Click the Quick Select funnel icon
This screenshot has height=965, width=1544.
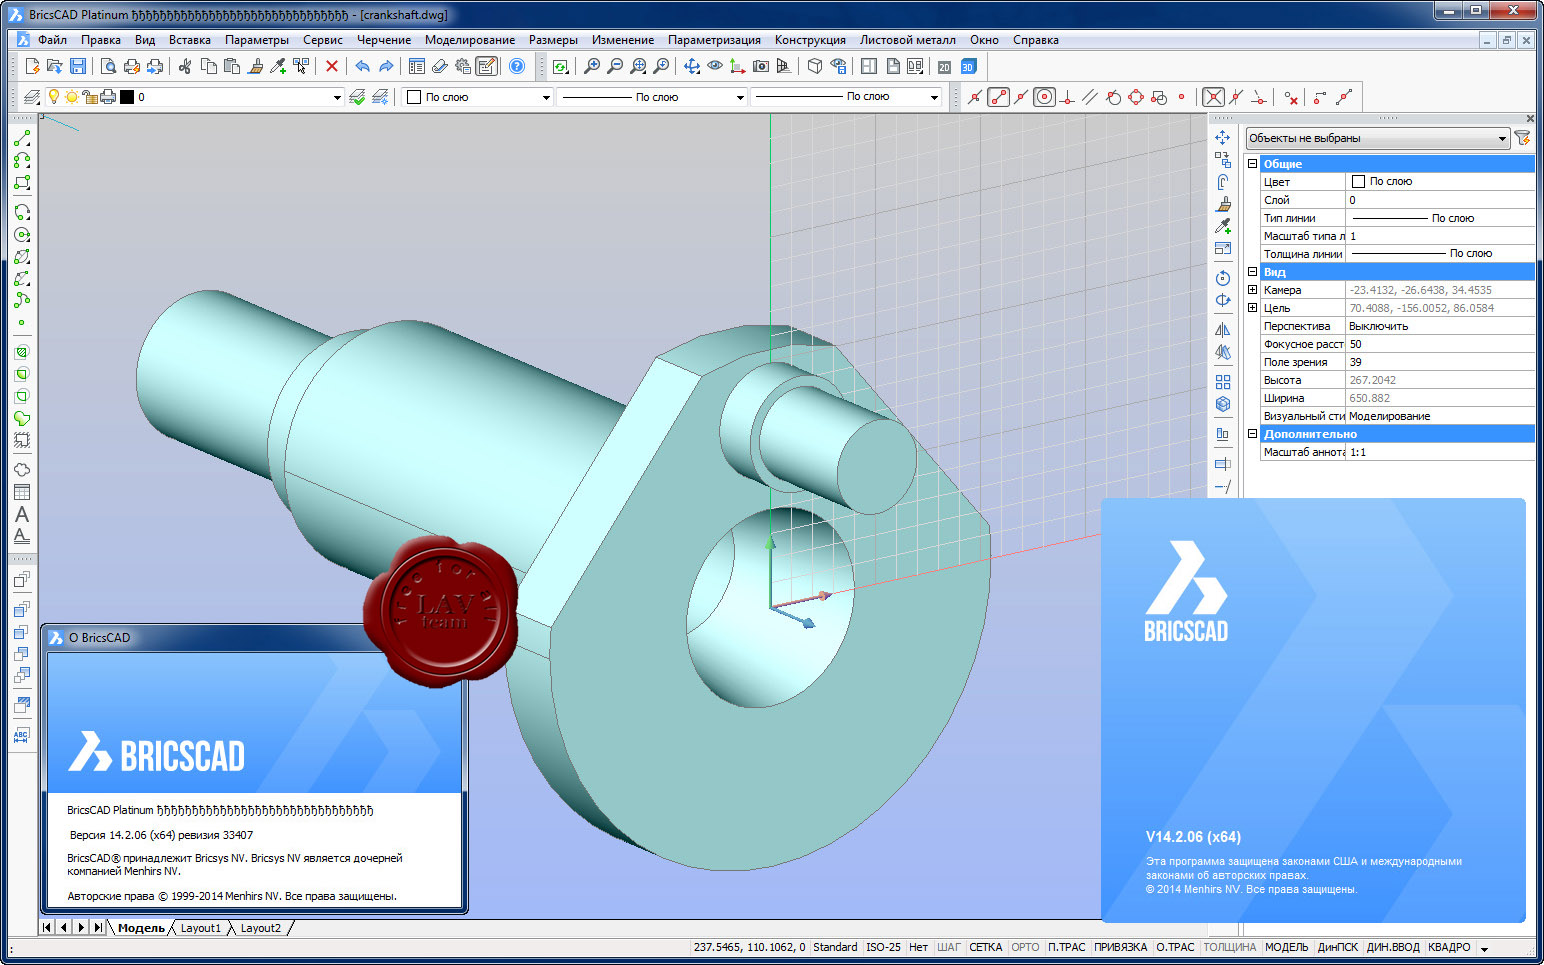click(1522, 138)
